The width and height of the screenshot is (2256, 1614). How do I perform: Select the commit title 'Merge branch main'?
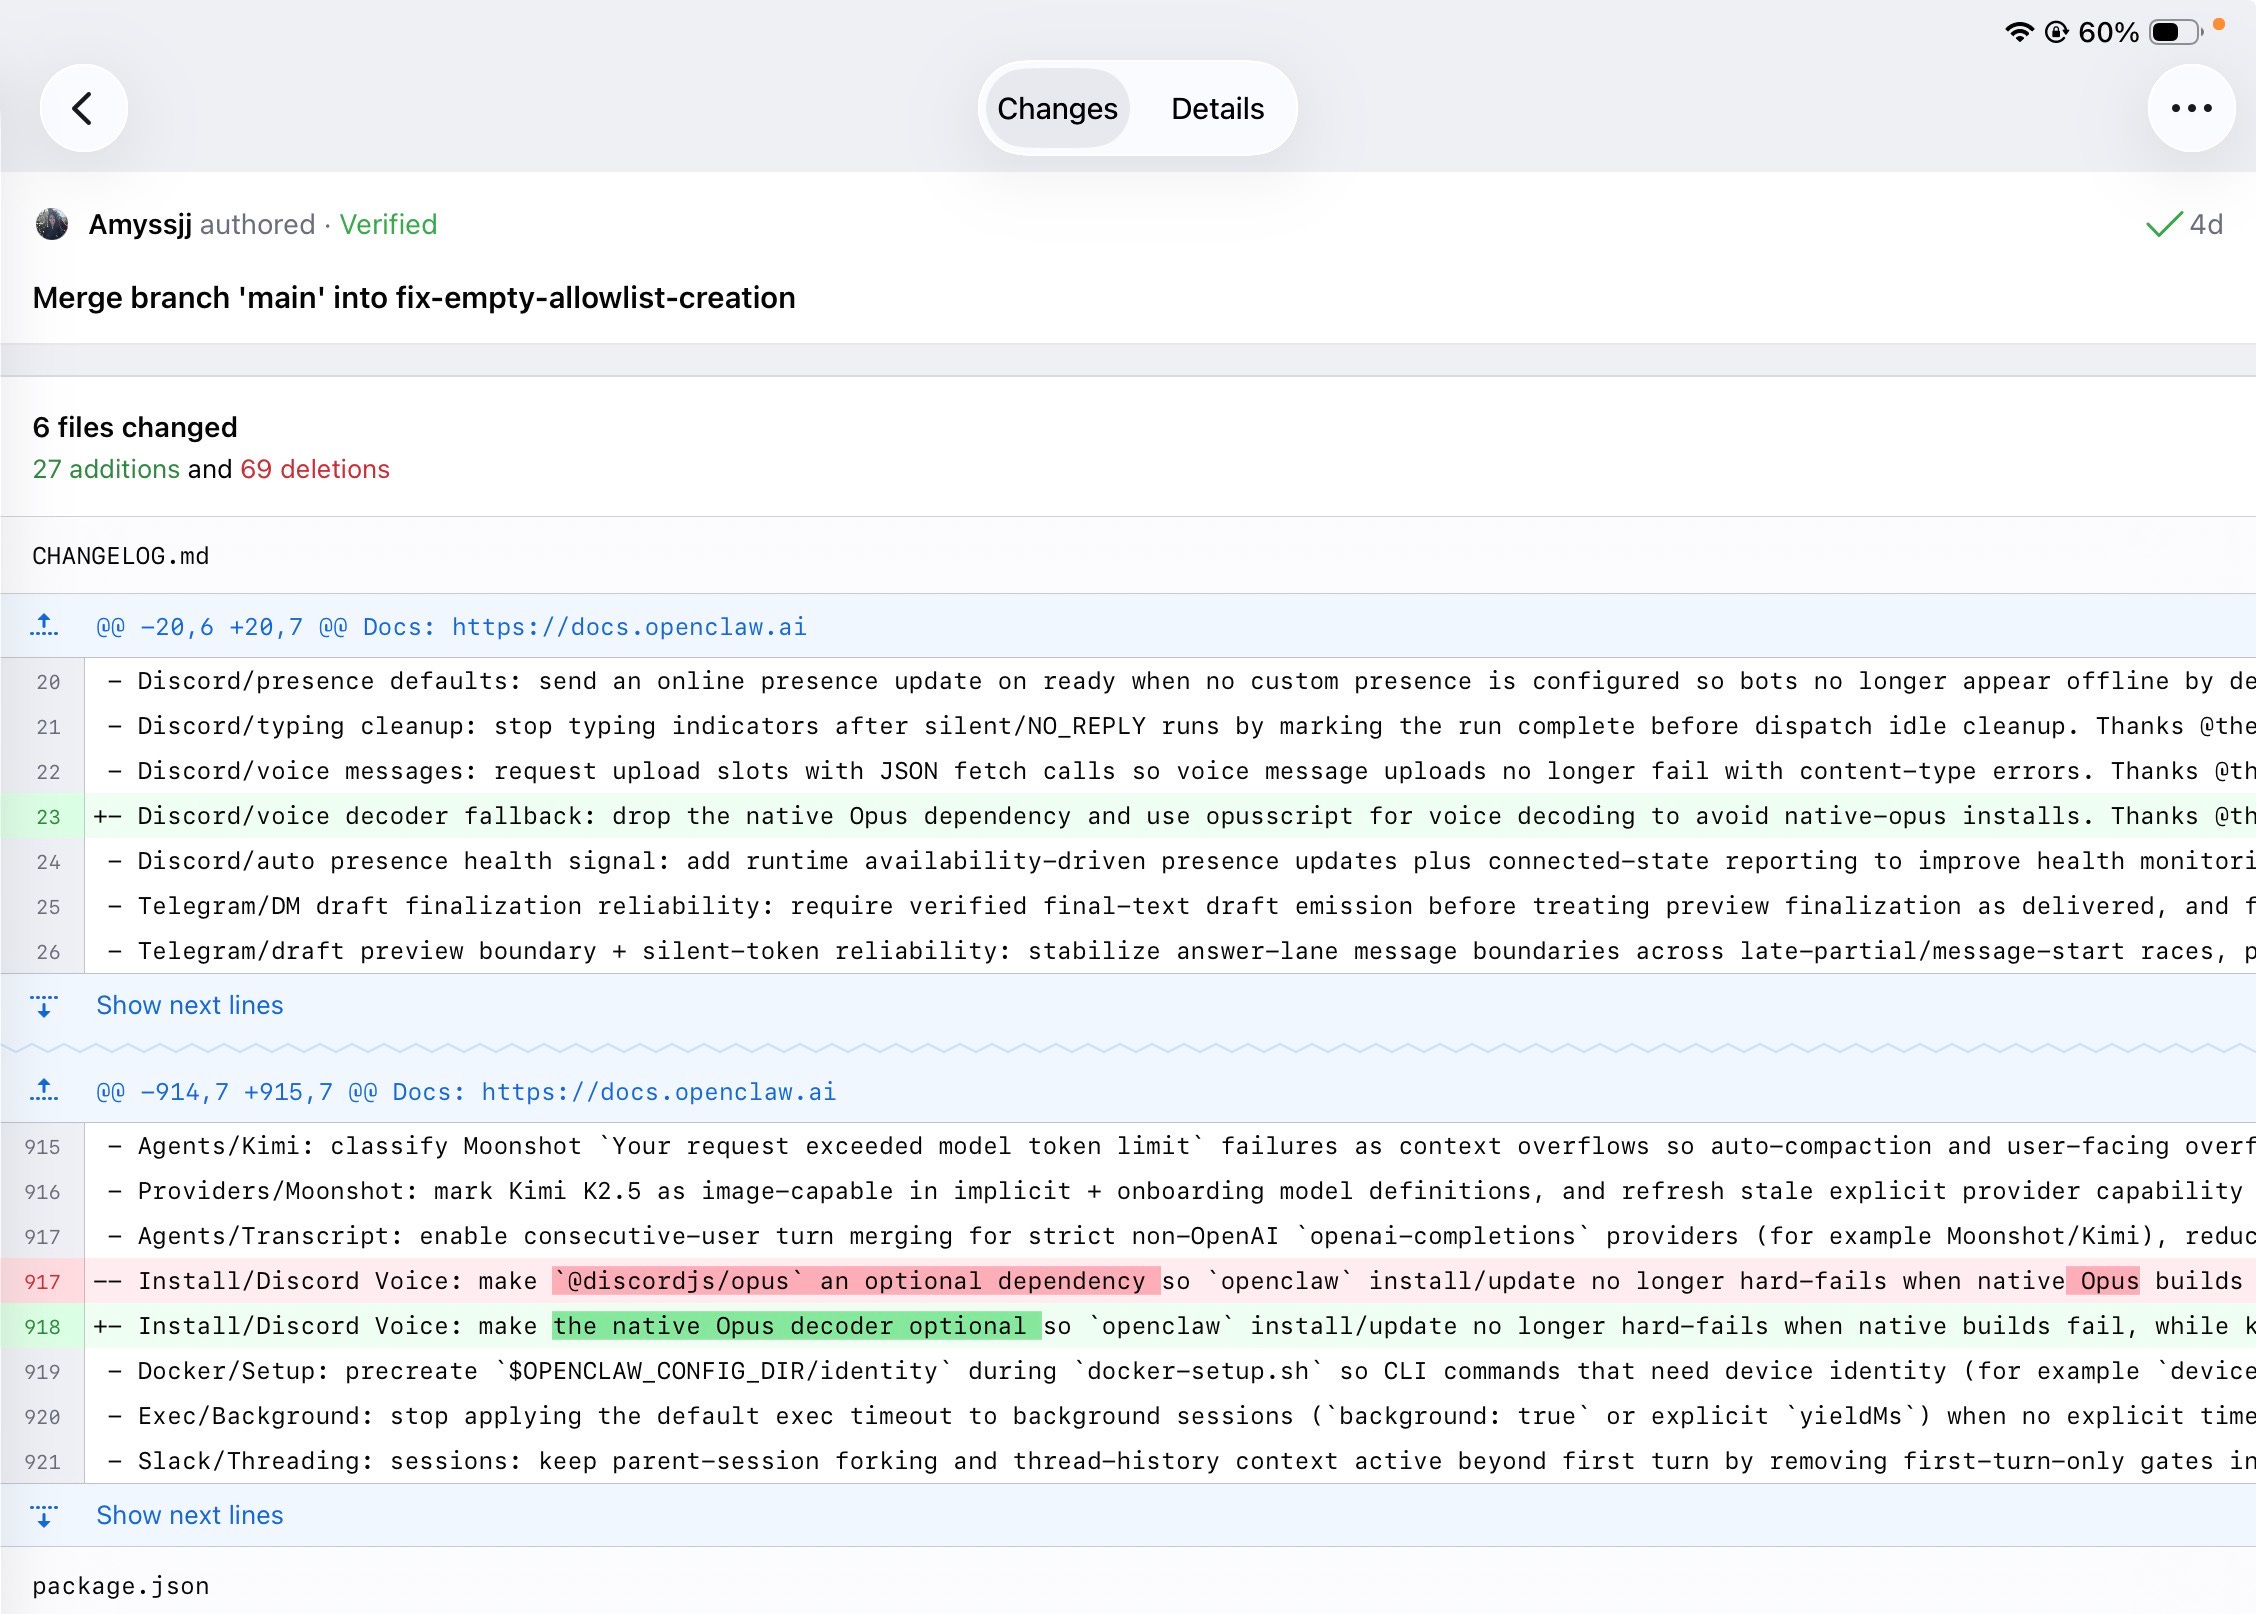(414, 297)
